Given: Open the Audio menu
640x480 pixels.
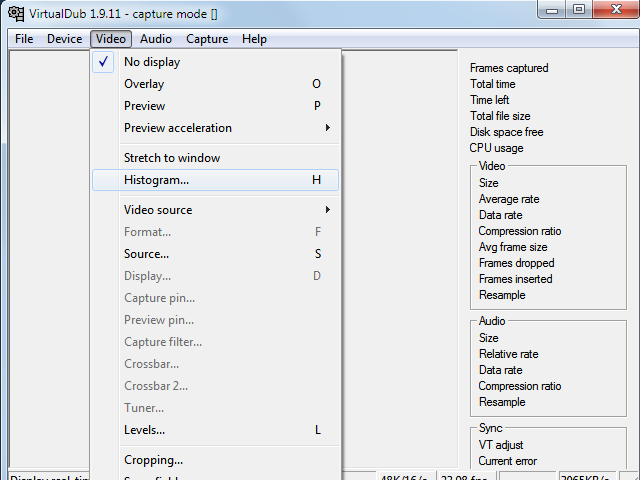Looking at the screenshot, I should tap(156, 39).
